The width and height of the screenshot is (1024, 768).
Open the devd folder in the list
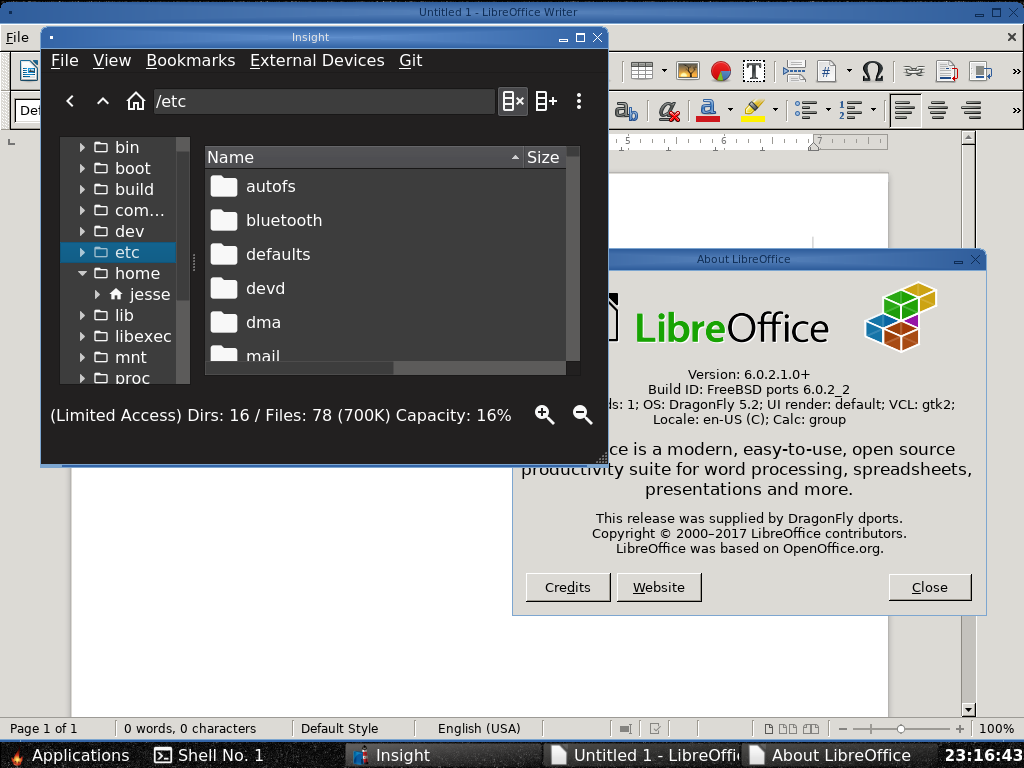[265, 289]
